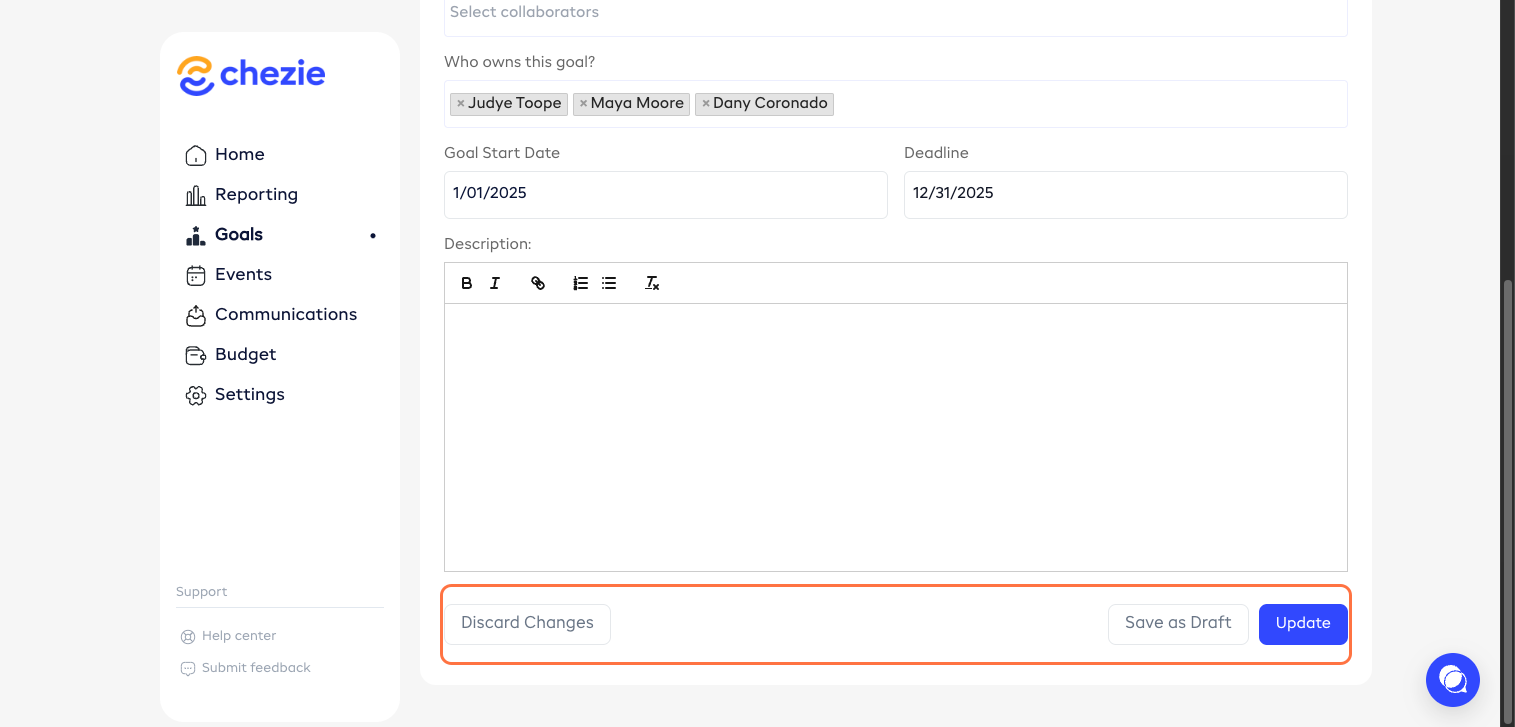This screenshot has height=727, width=1515.
Task: Remove Dany Coronado from goal owners
Action: point(705,104)
